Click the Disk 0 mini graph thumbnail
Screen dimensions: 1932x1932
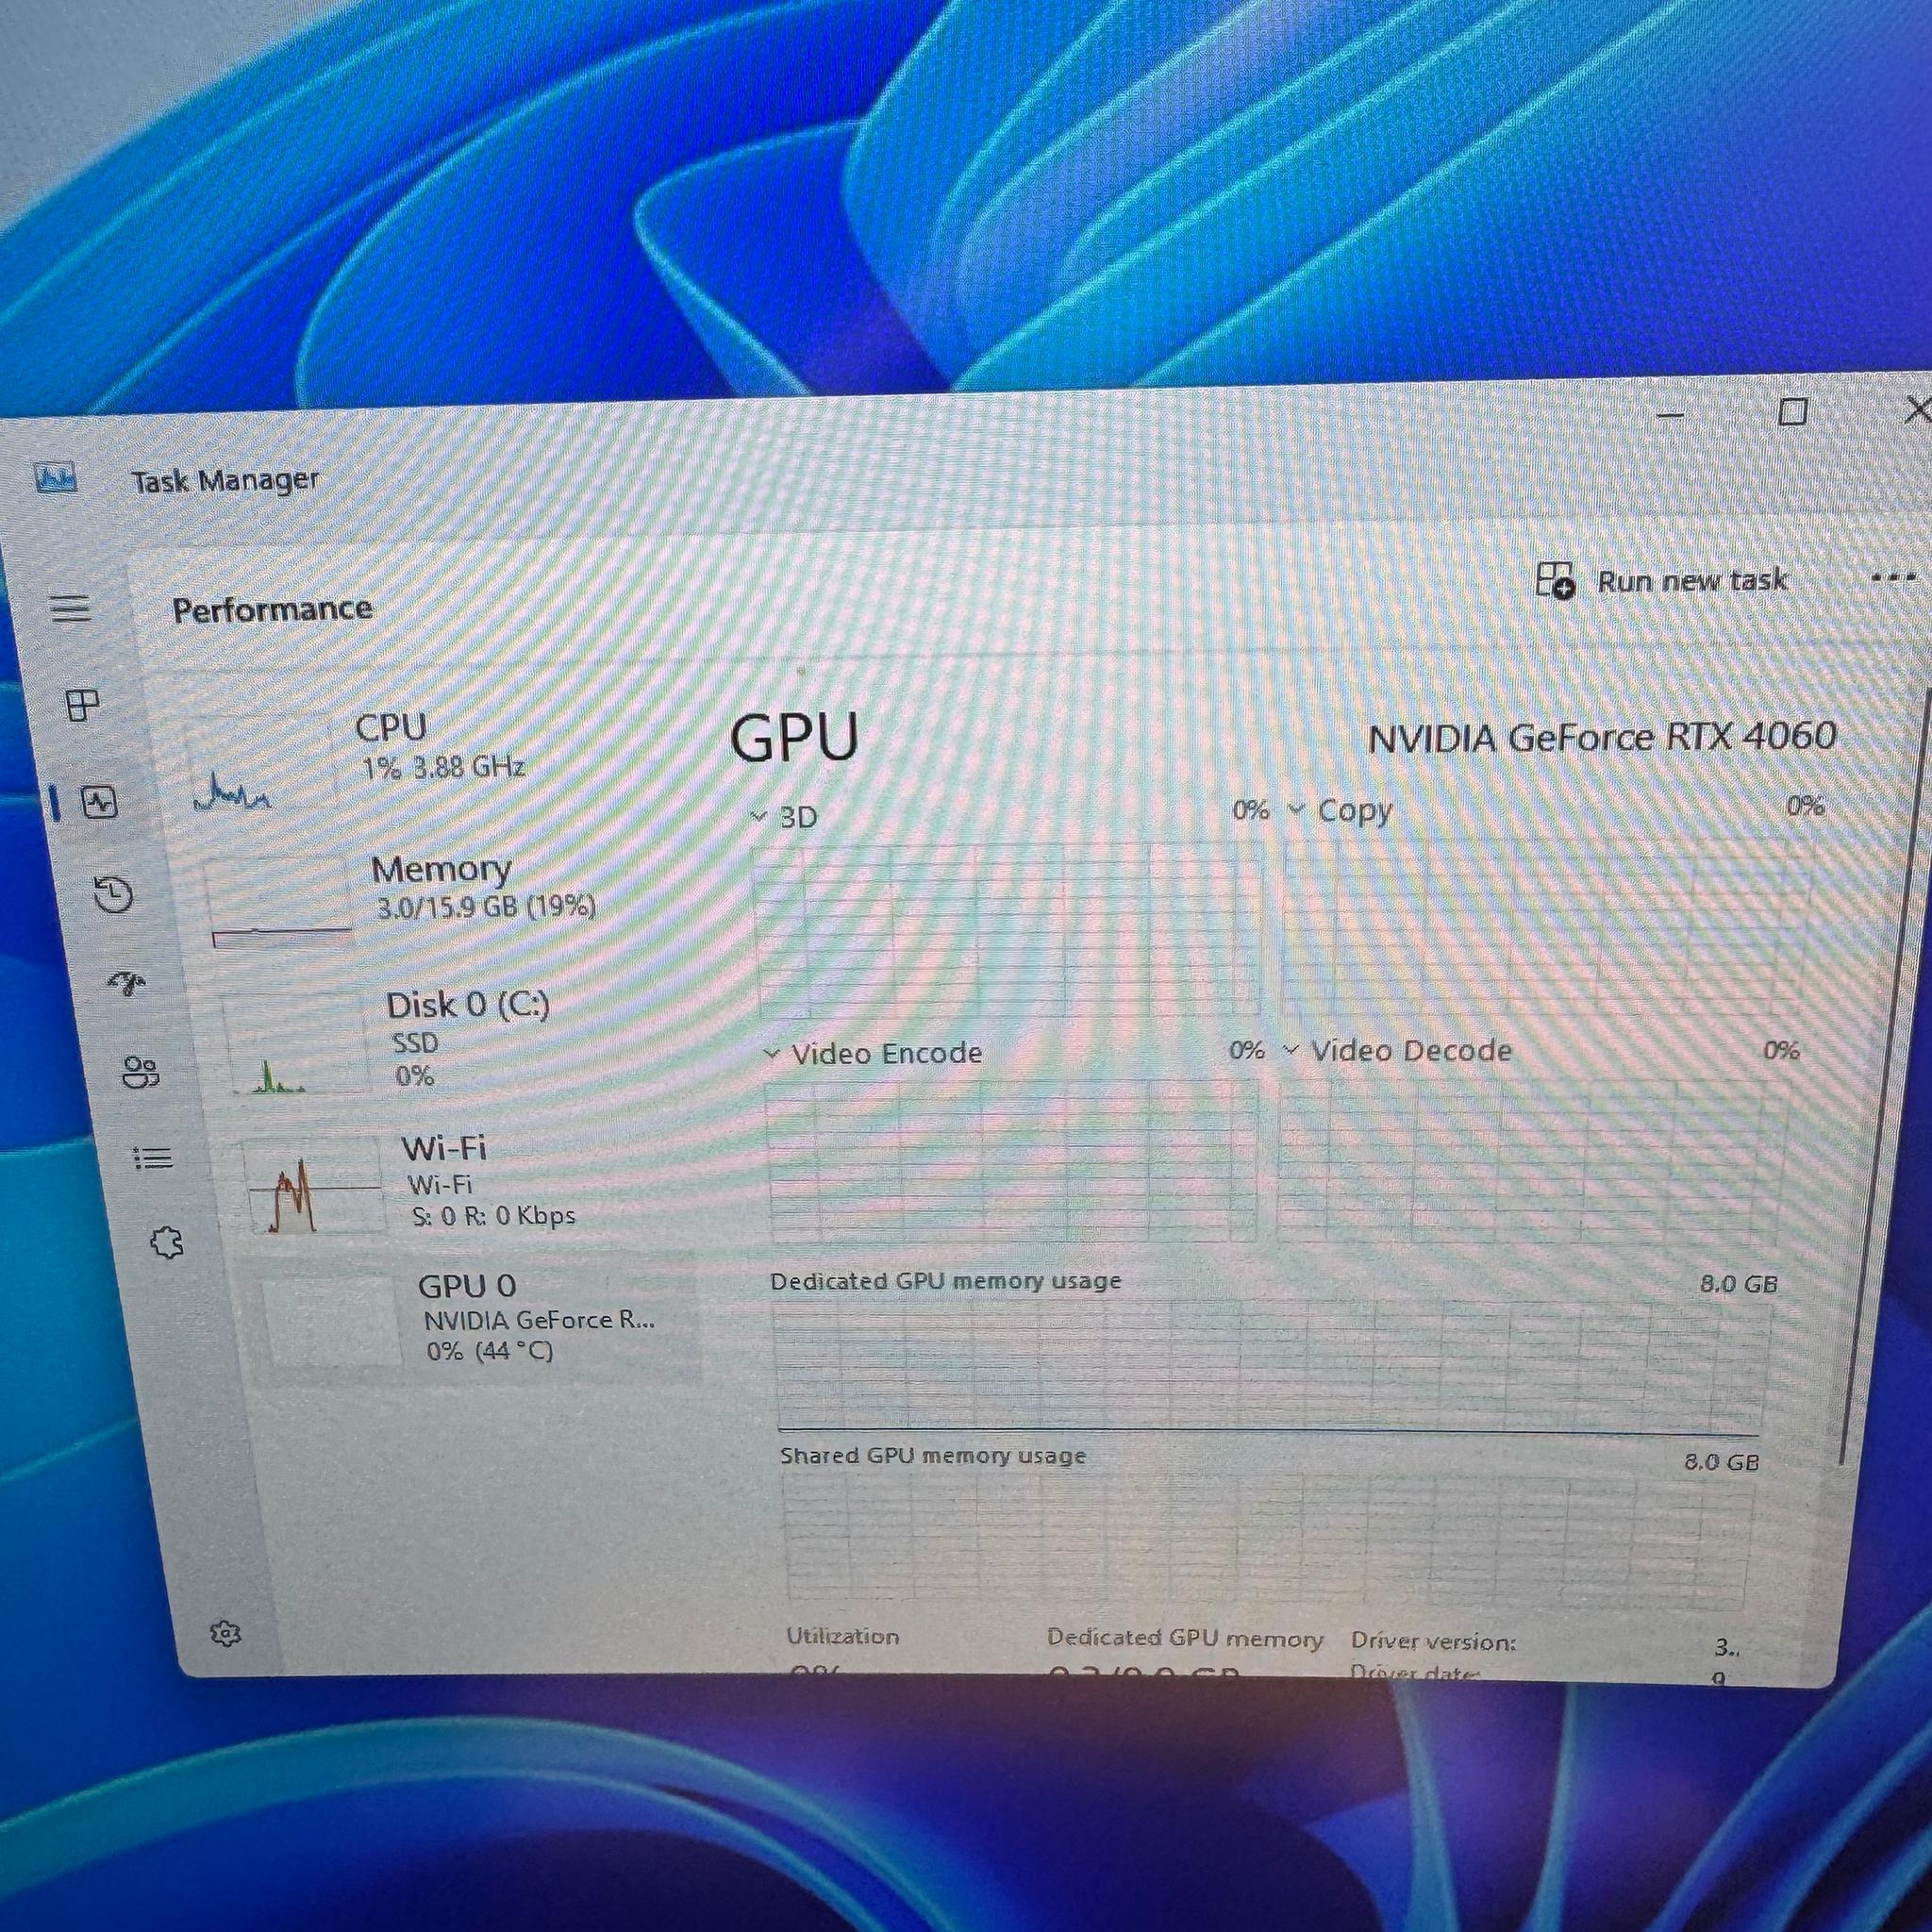coord(297,1044)
